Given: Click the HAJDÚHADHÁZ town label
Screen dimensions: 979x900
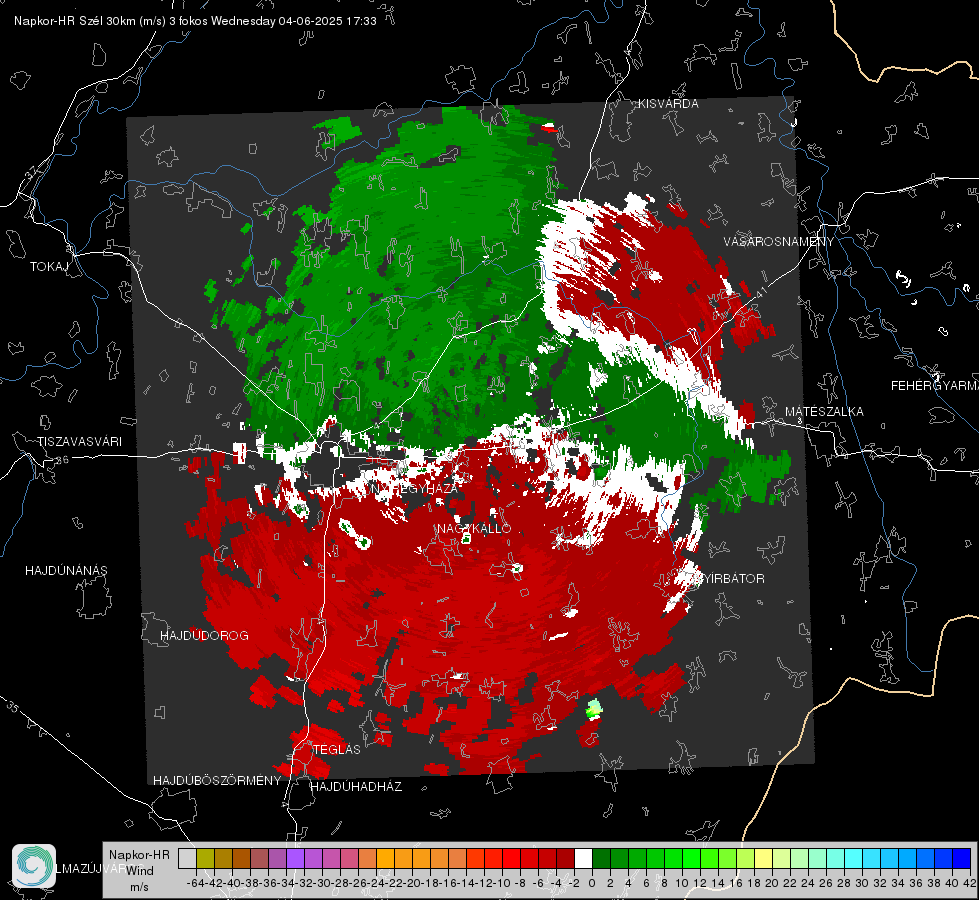Looking at the screenshot, I should click(356, 786).
